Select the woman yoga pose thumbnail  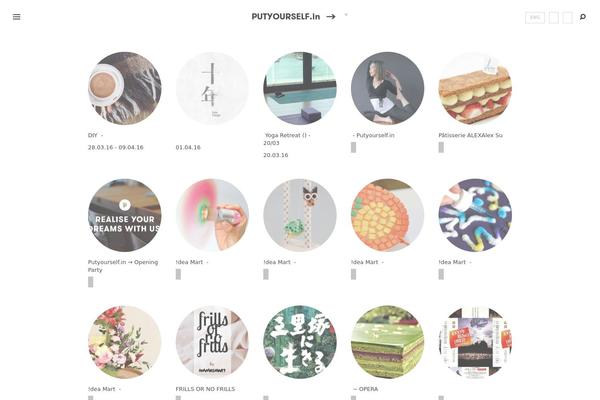coord(387,88)
